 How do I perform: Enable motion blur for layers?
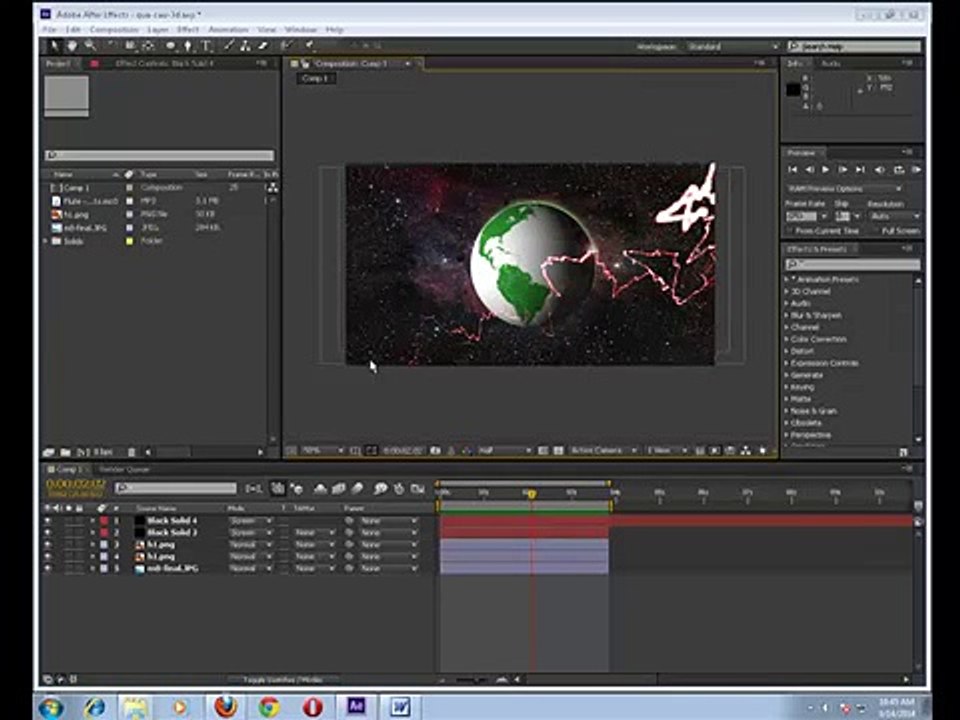pyautogui.click(x=357, y=488)
